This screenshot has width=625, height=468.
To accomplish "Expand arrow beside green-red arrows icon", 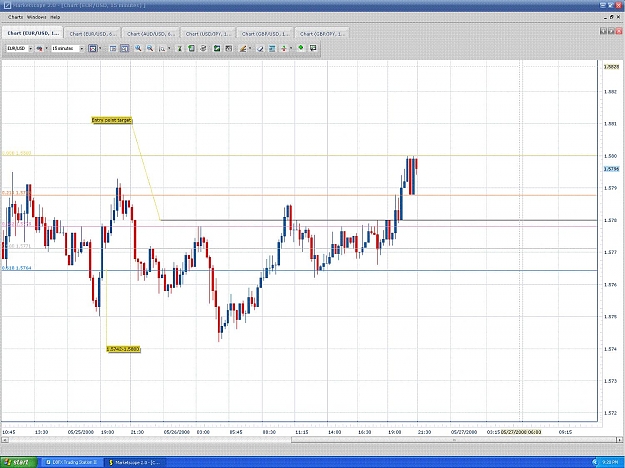I will (291, 49).
